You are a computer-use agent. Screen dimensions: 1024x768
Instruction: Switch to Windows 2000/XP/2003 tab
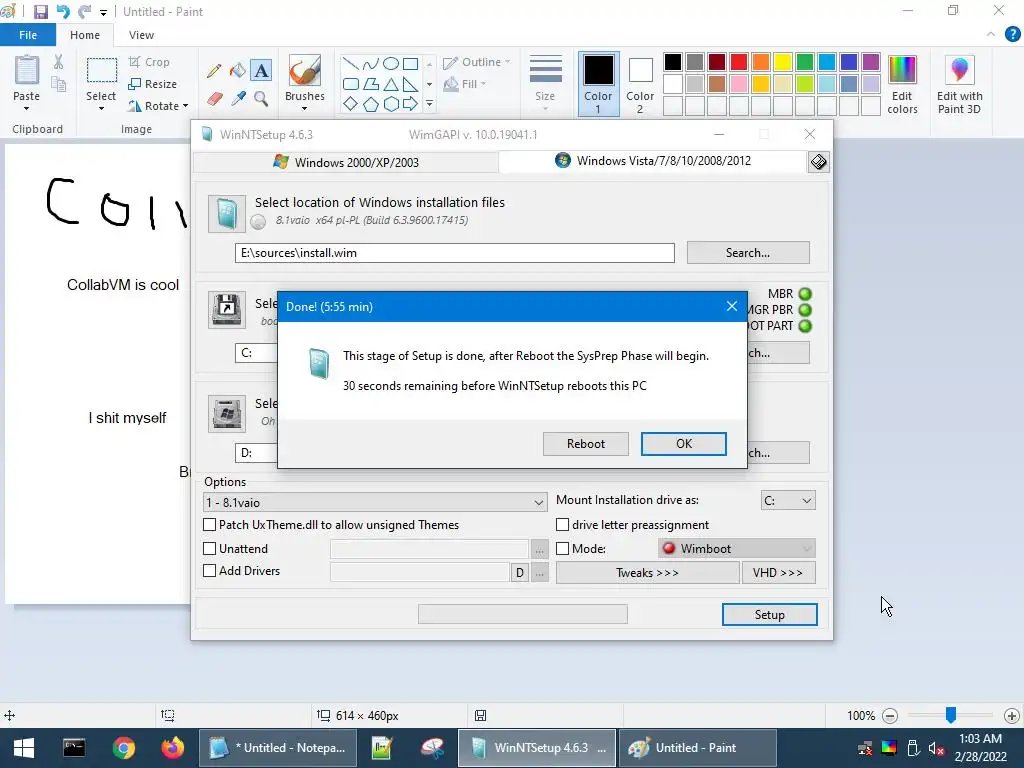coord(346,162)
